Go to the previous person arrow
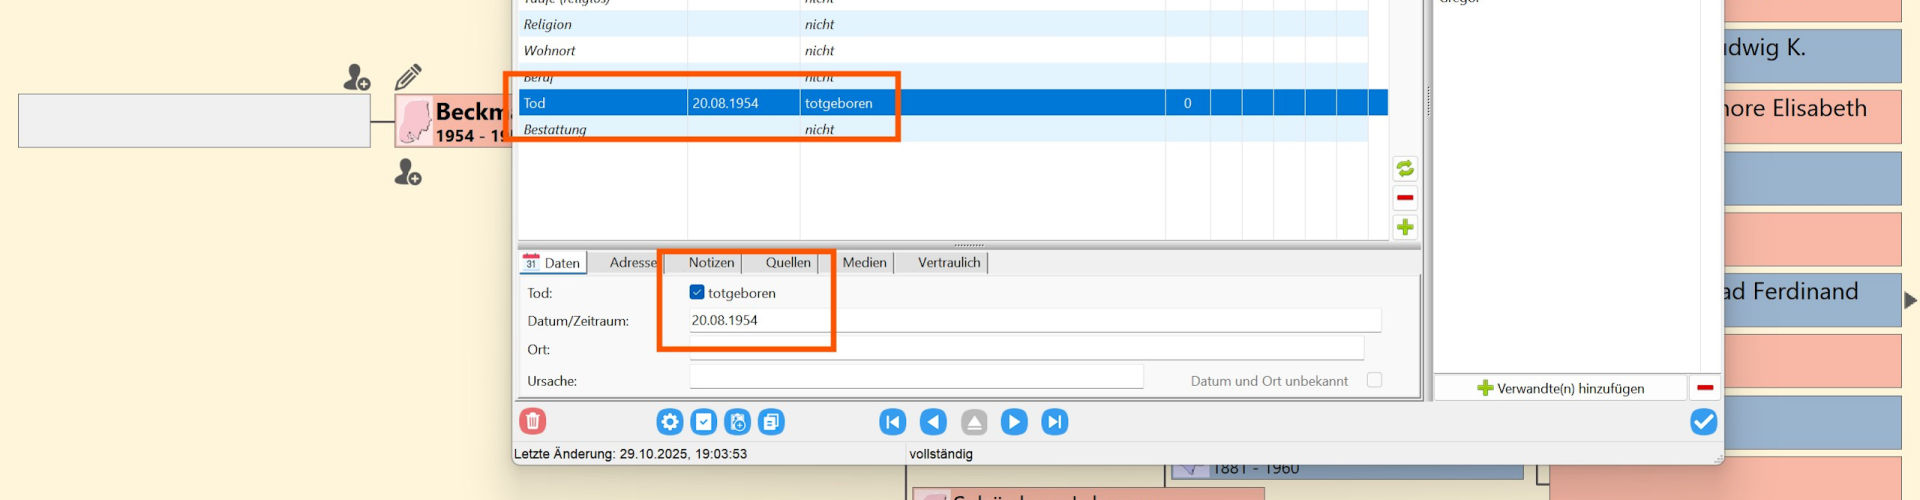Screen dimensions: 1920x500 click(932, 422)
